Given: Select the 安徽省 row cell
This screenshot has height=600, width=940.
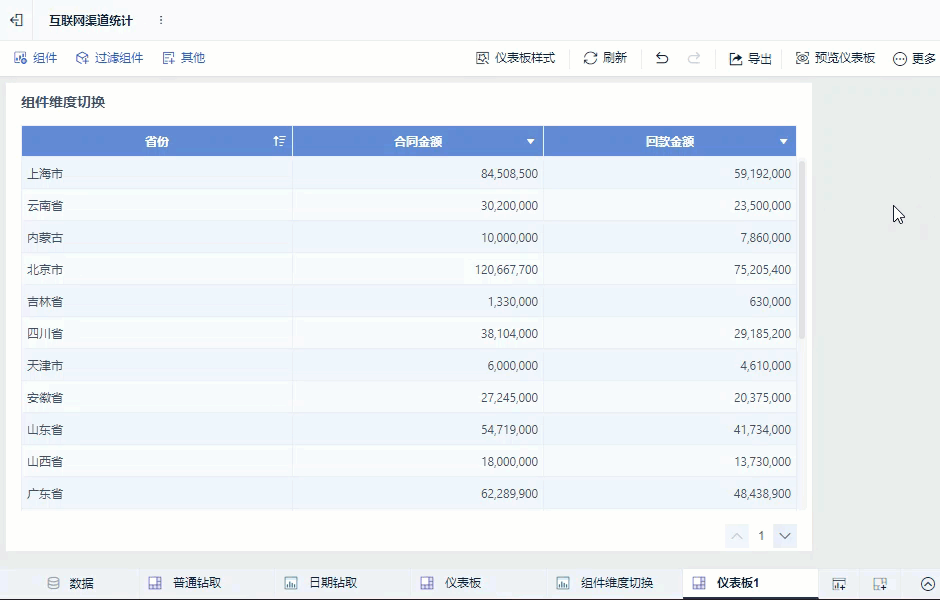Looking at the screenshot, I should (157, 397).
